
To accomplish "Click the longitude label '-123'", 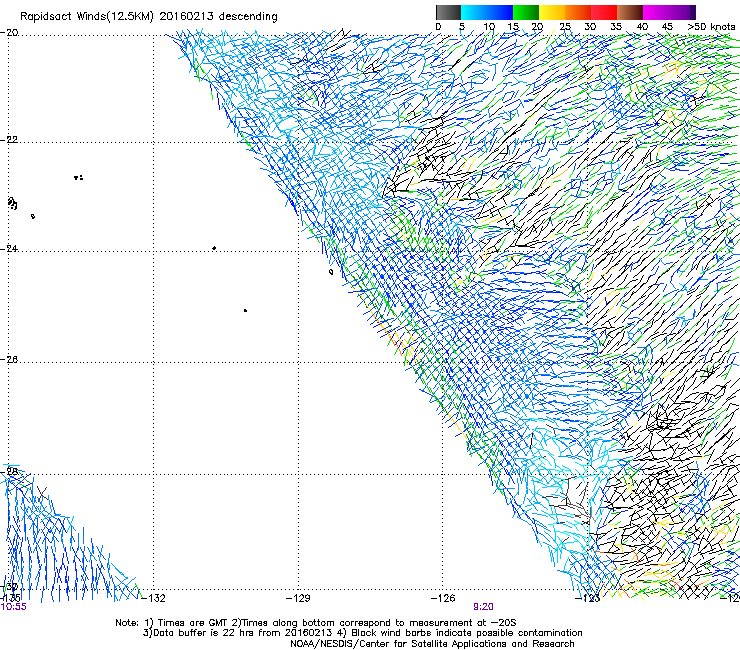I will [x=587, y=598].
